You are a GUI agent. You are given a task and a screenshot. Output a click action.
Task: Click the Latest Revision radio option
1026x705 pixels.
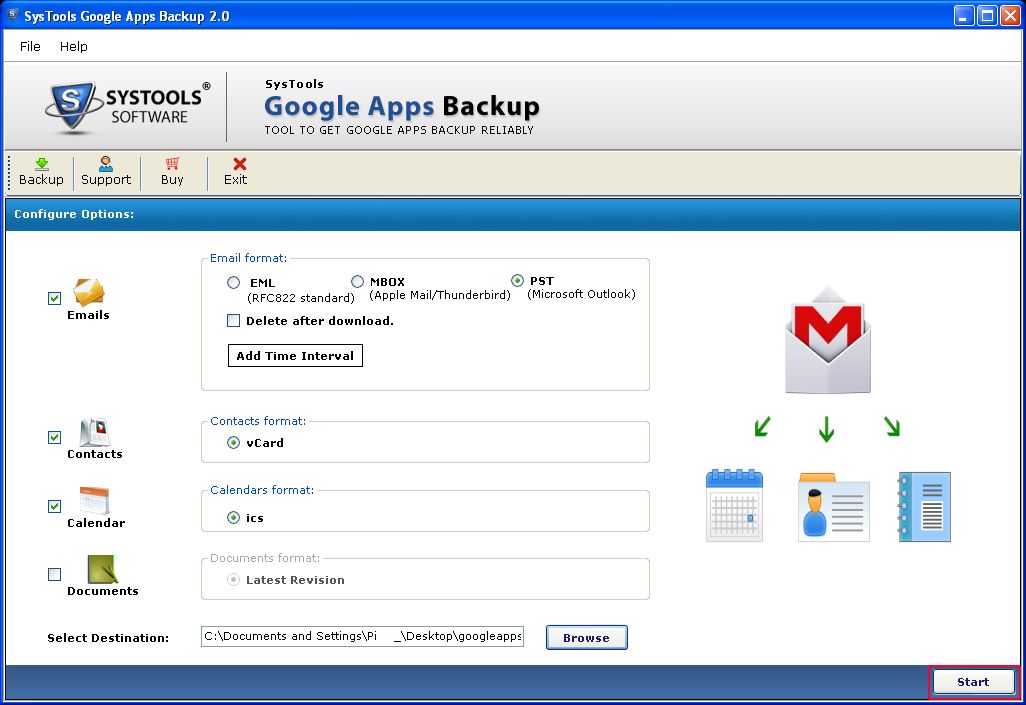[x=234, y=580]
